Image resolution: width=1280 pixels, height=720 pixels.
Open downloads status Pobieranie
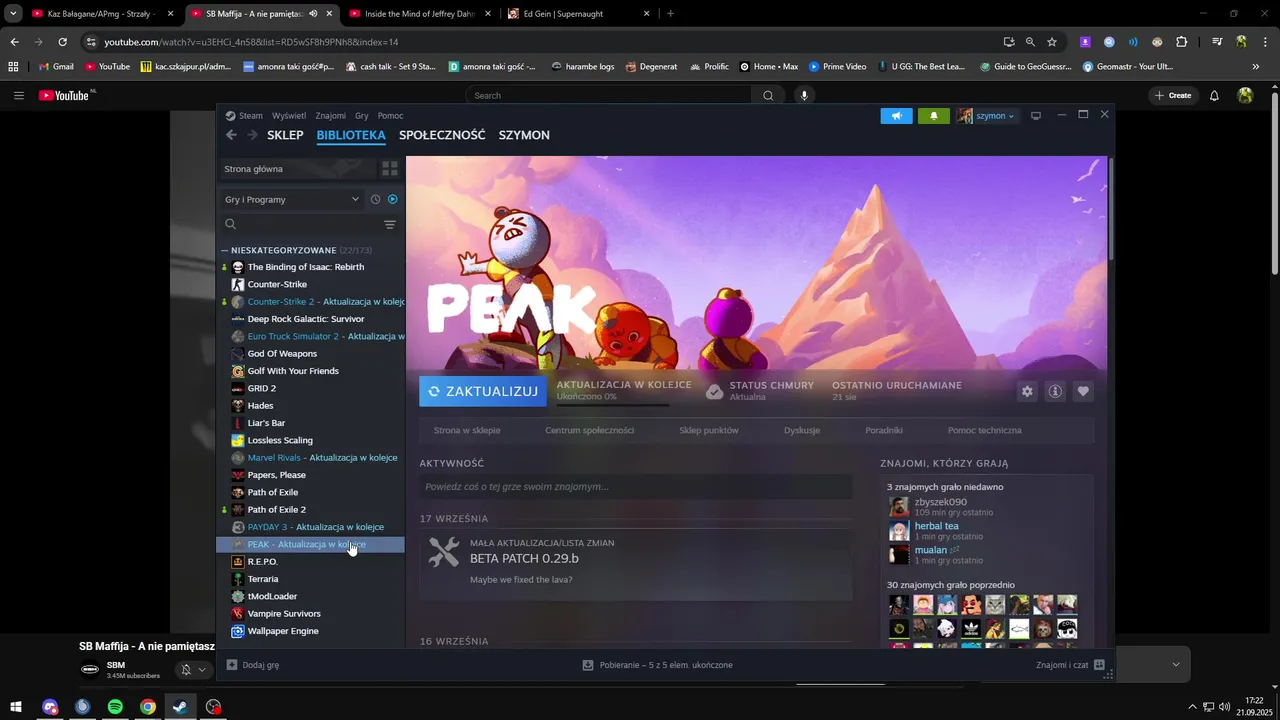(657, 665)
